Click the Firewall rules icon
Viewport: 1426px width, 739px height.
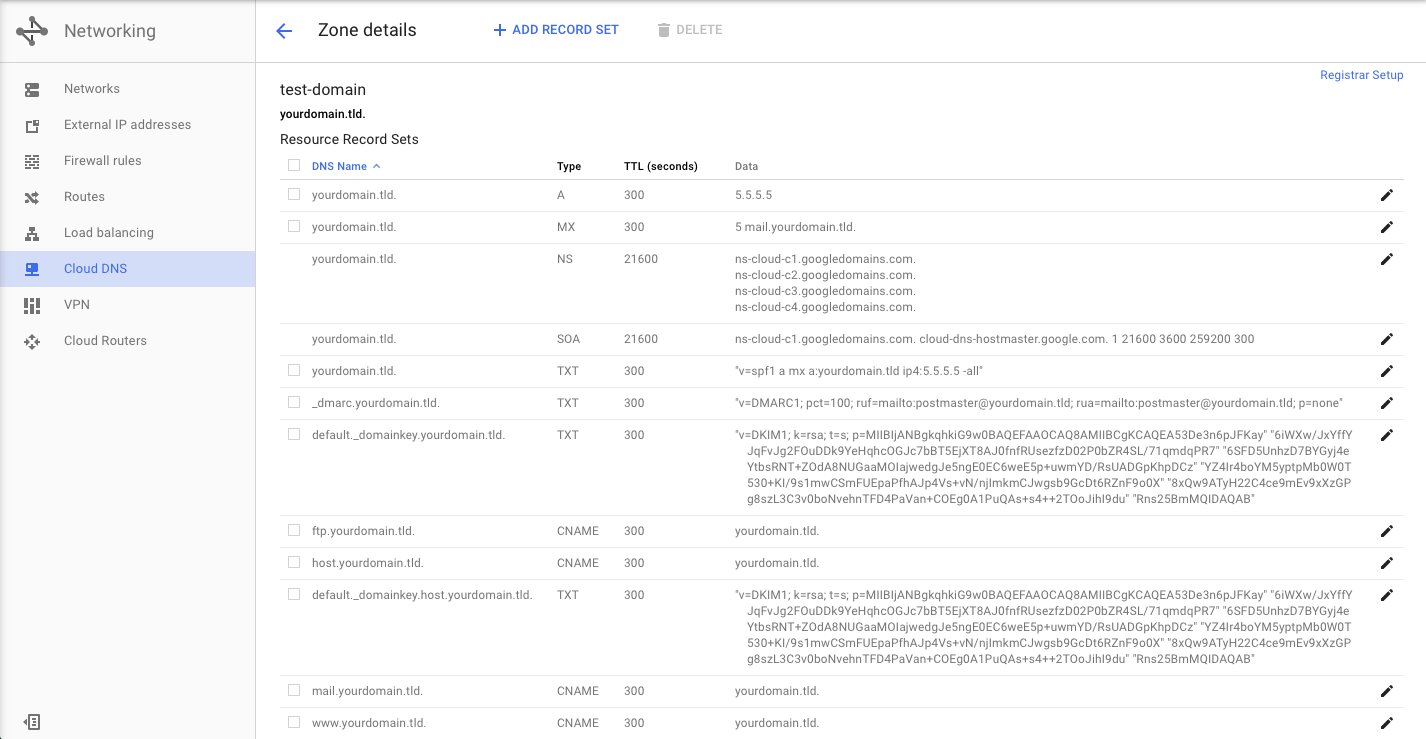tap(32, 161)
